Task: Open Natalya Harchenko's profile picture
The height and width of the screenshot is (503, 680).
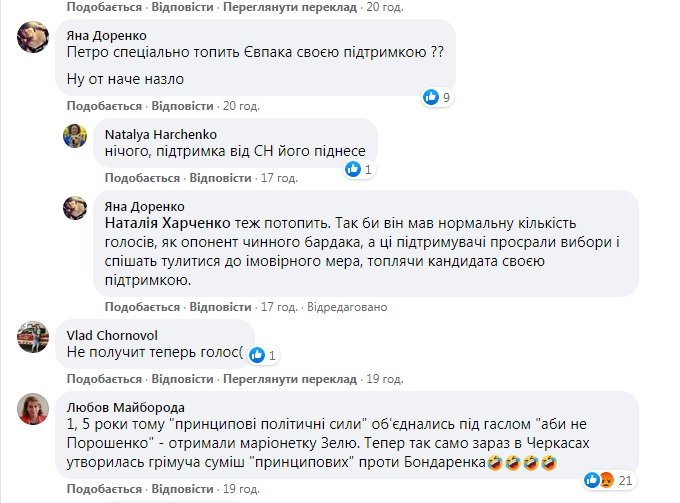Action: [x=78, y=138]
